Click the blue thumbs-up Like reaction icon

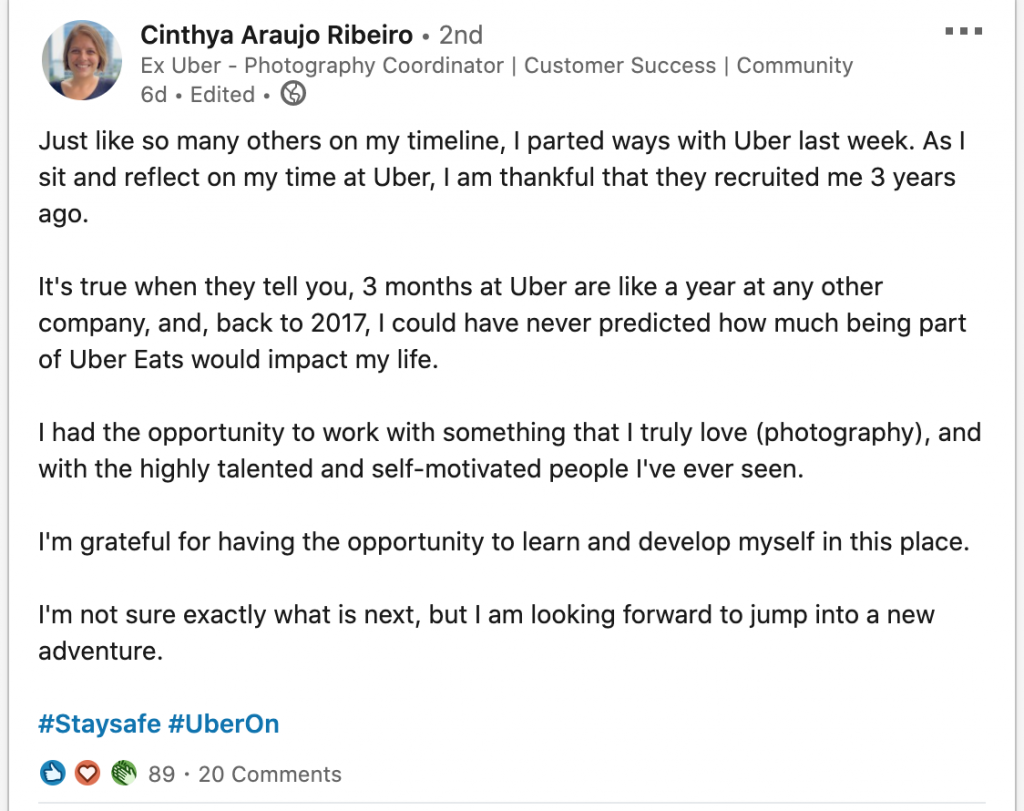point(52,773)
